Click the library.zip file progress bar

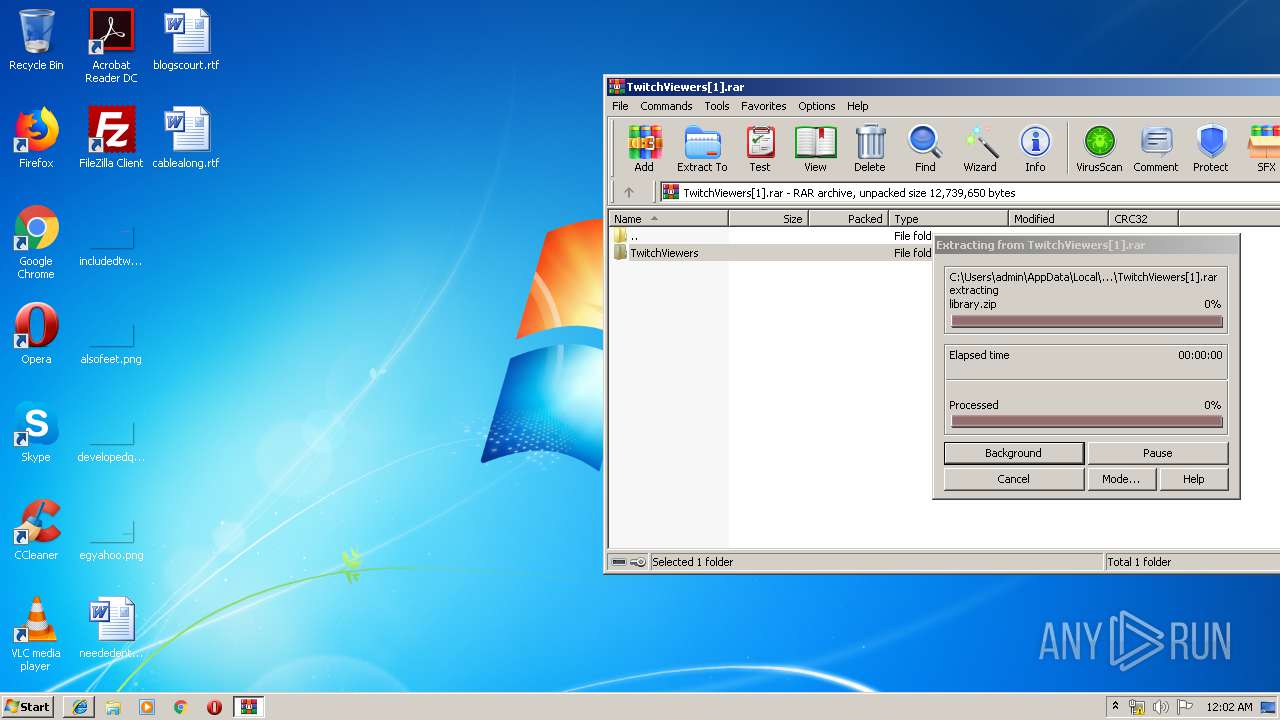click(1086, 322)
